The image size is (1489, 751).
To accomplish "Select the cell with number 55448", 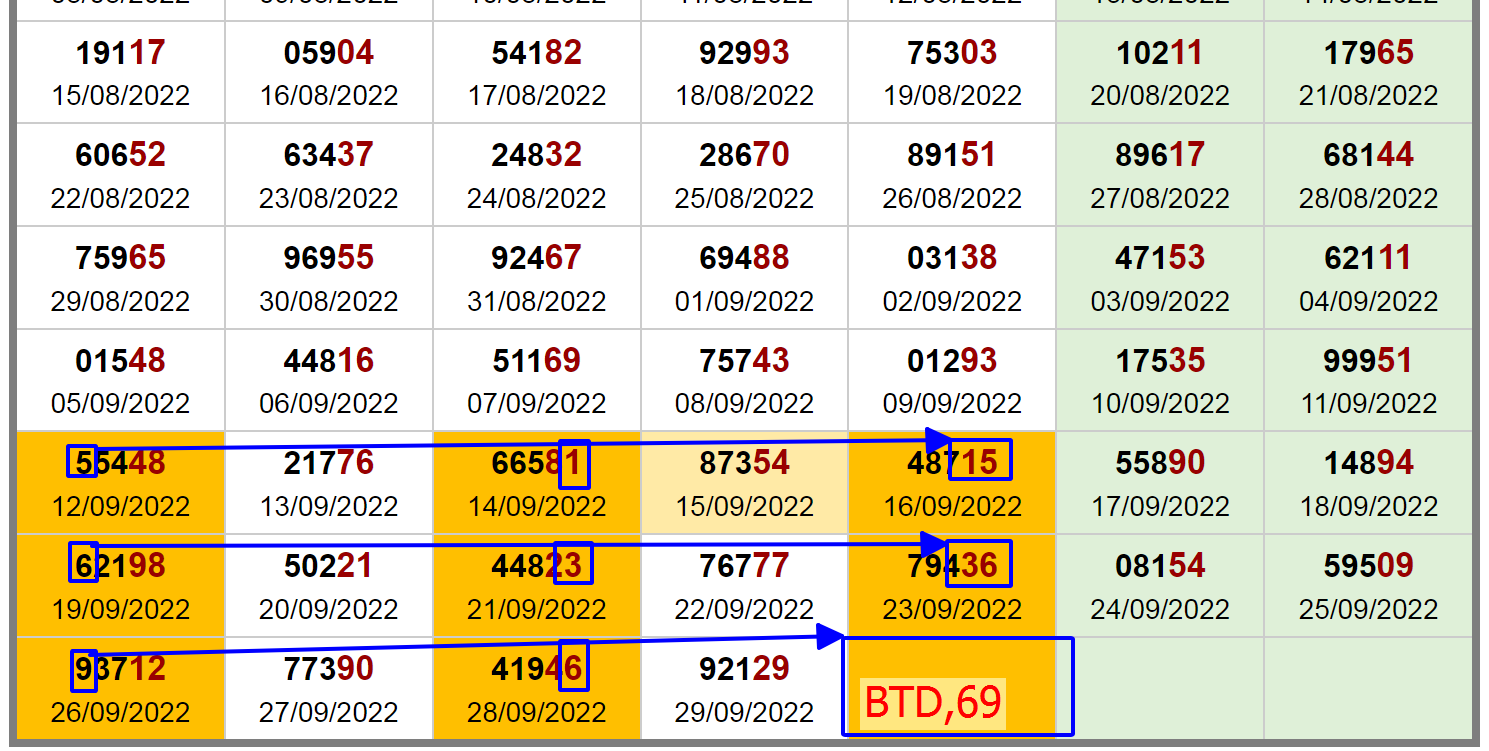I will point(120,482).
